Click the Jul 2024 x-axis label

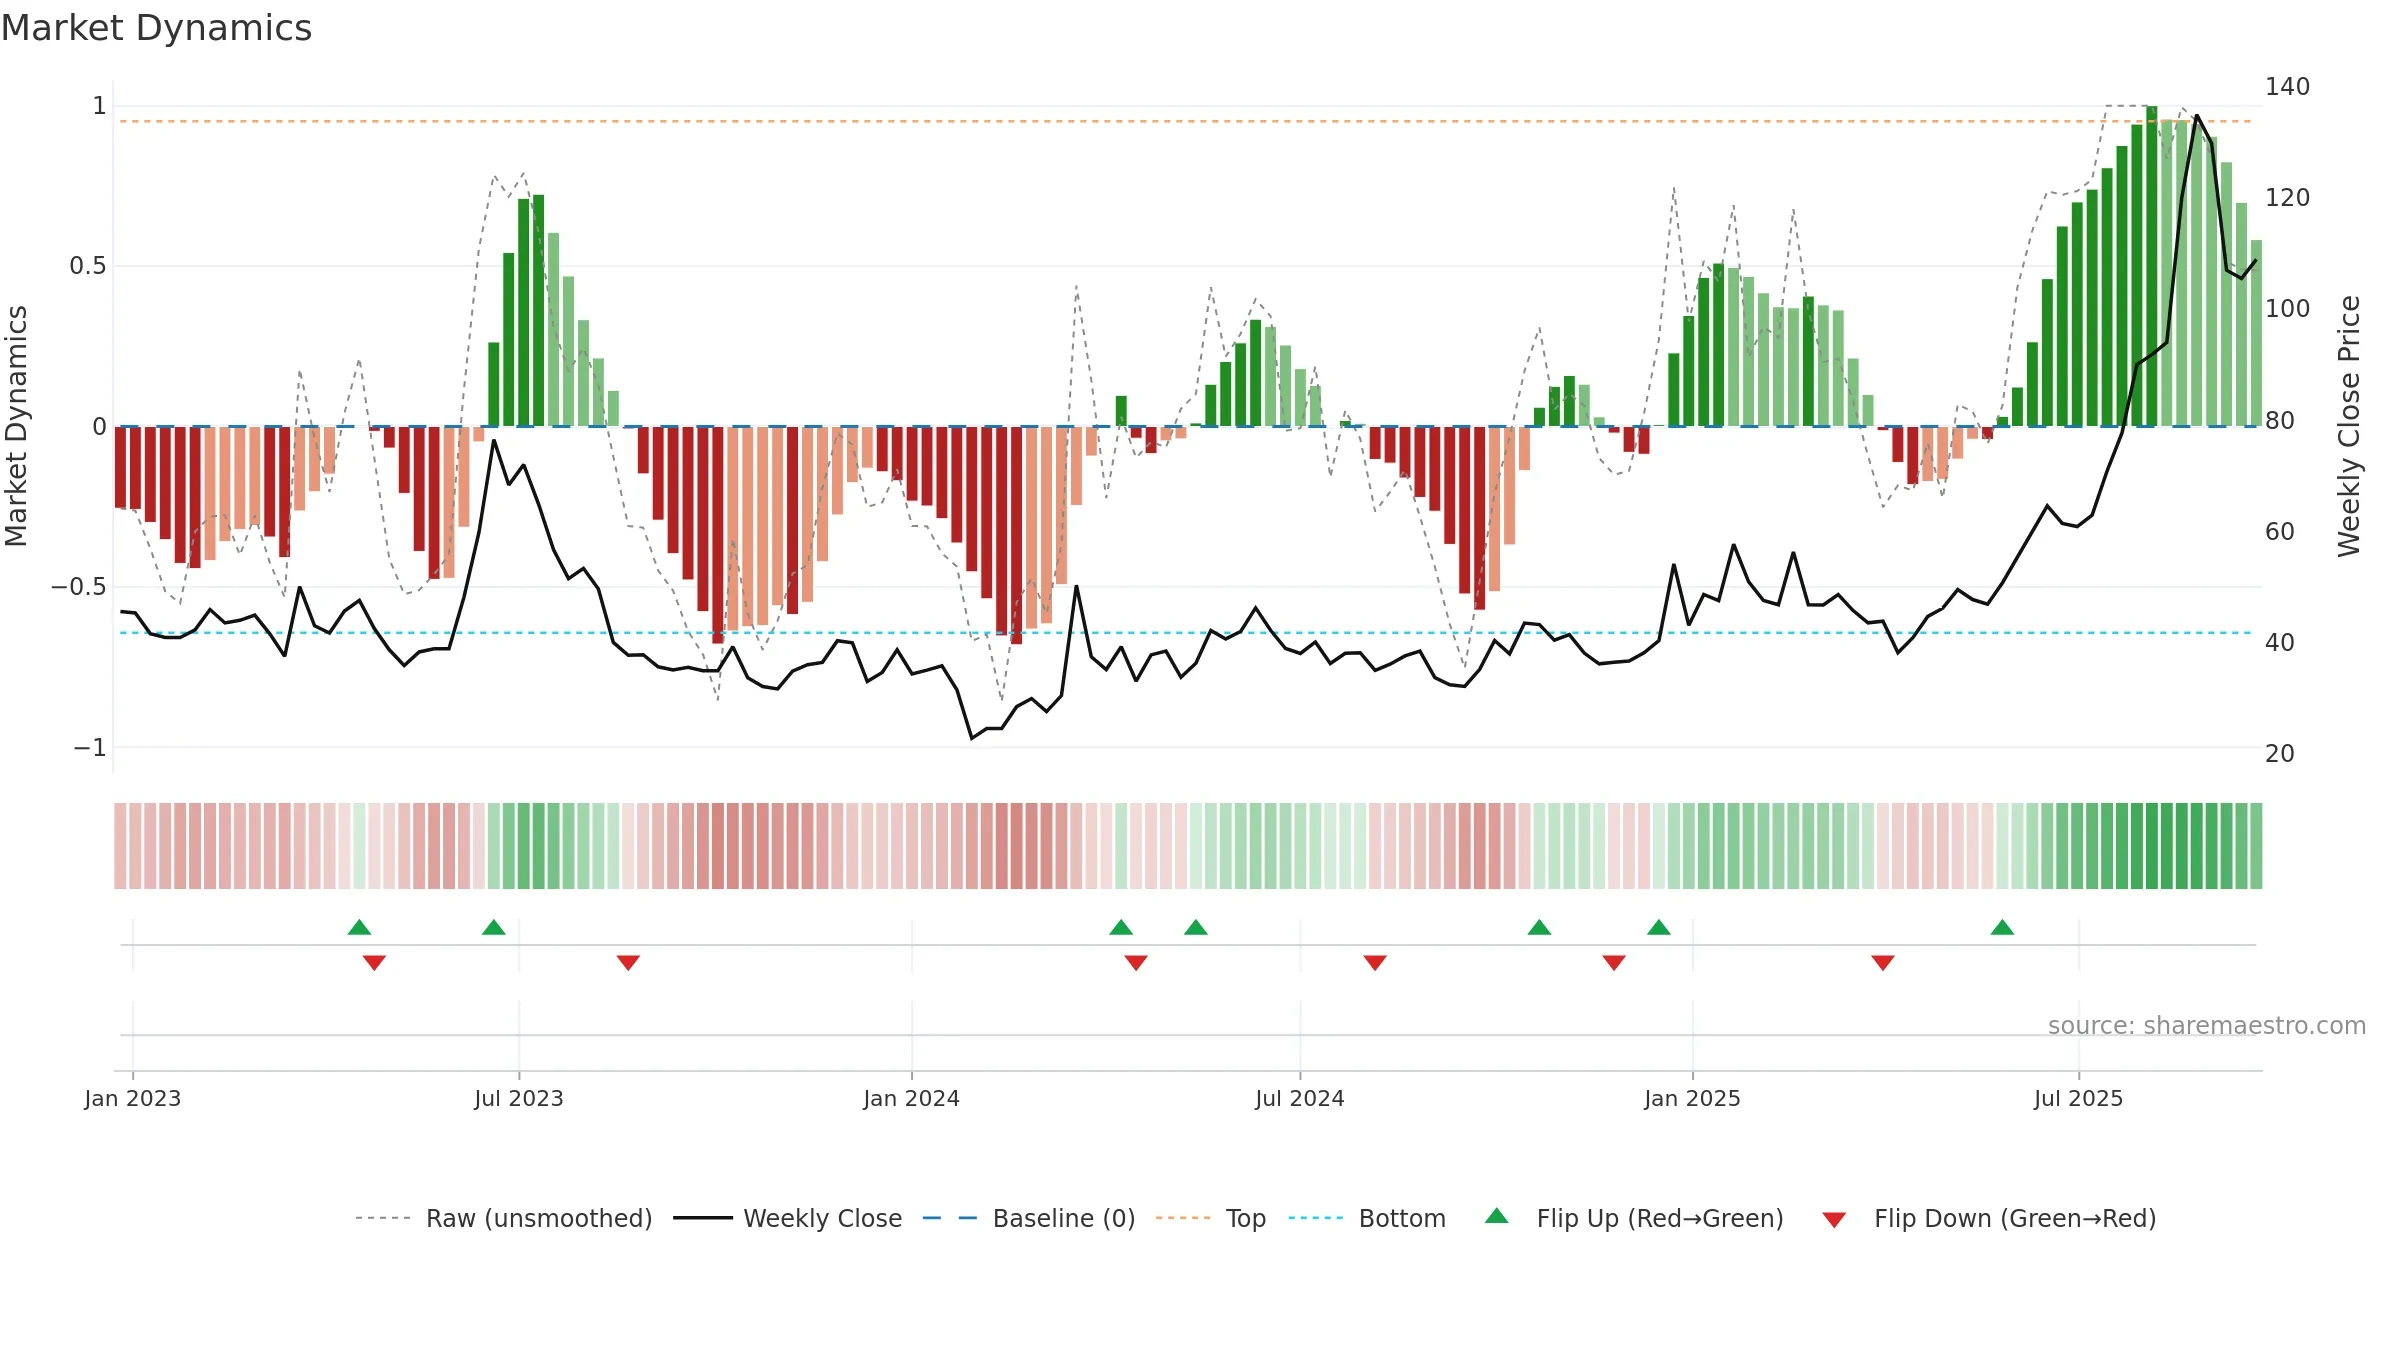pos(1300,1098)
